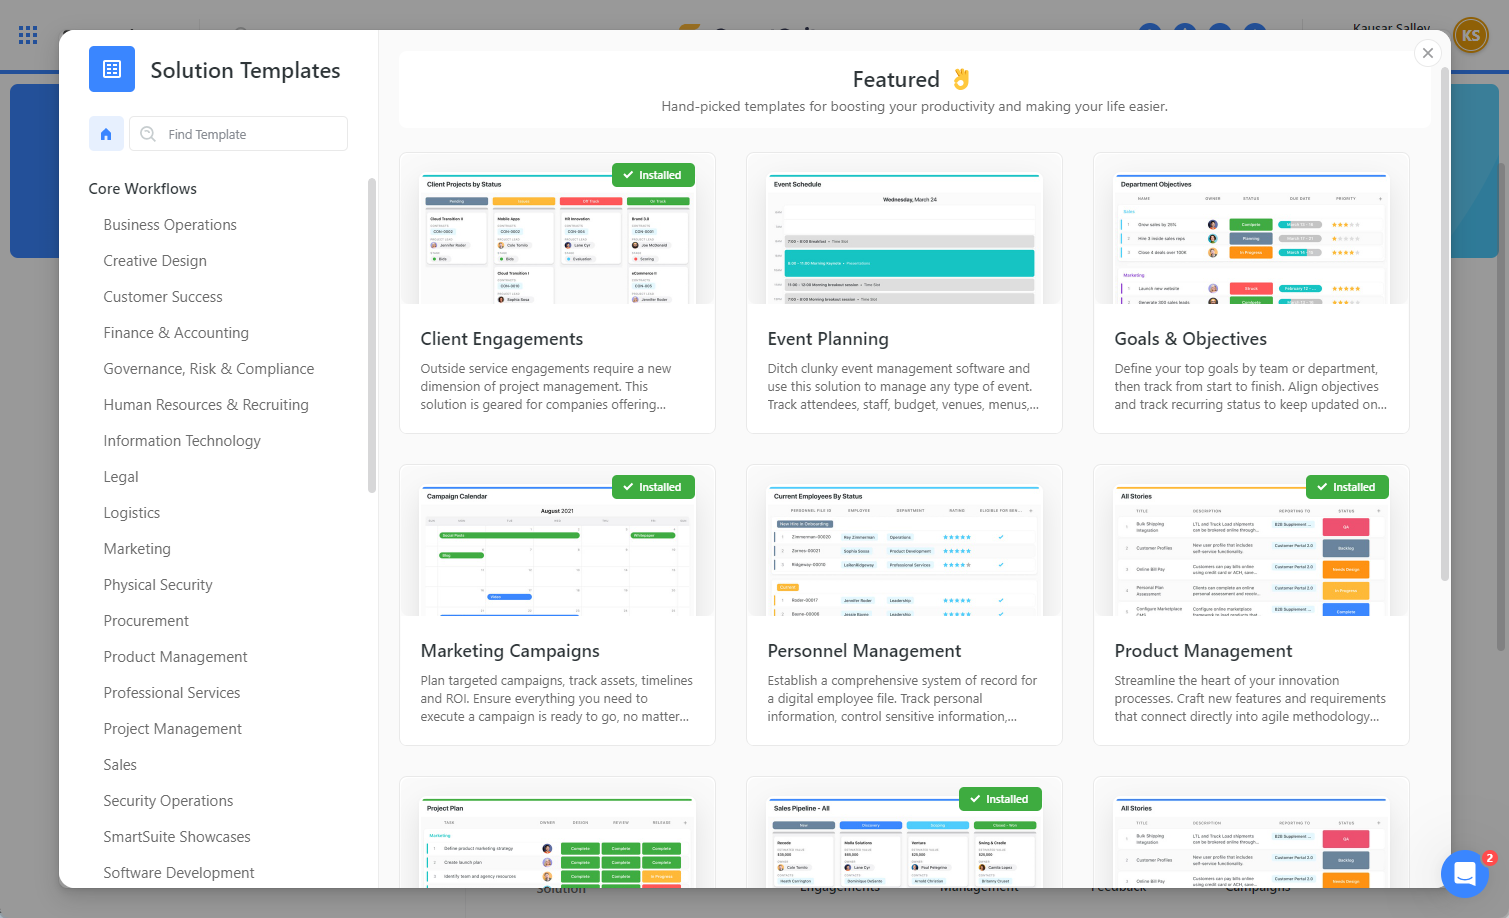Open the apps grid launcher icon
The image size is (1509, 918).
pyautogui.click(x=28, y=35)
